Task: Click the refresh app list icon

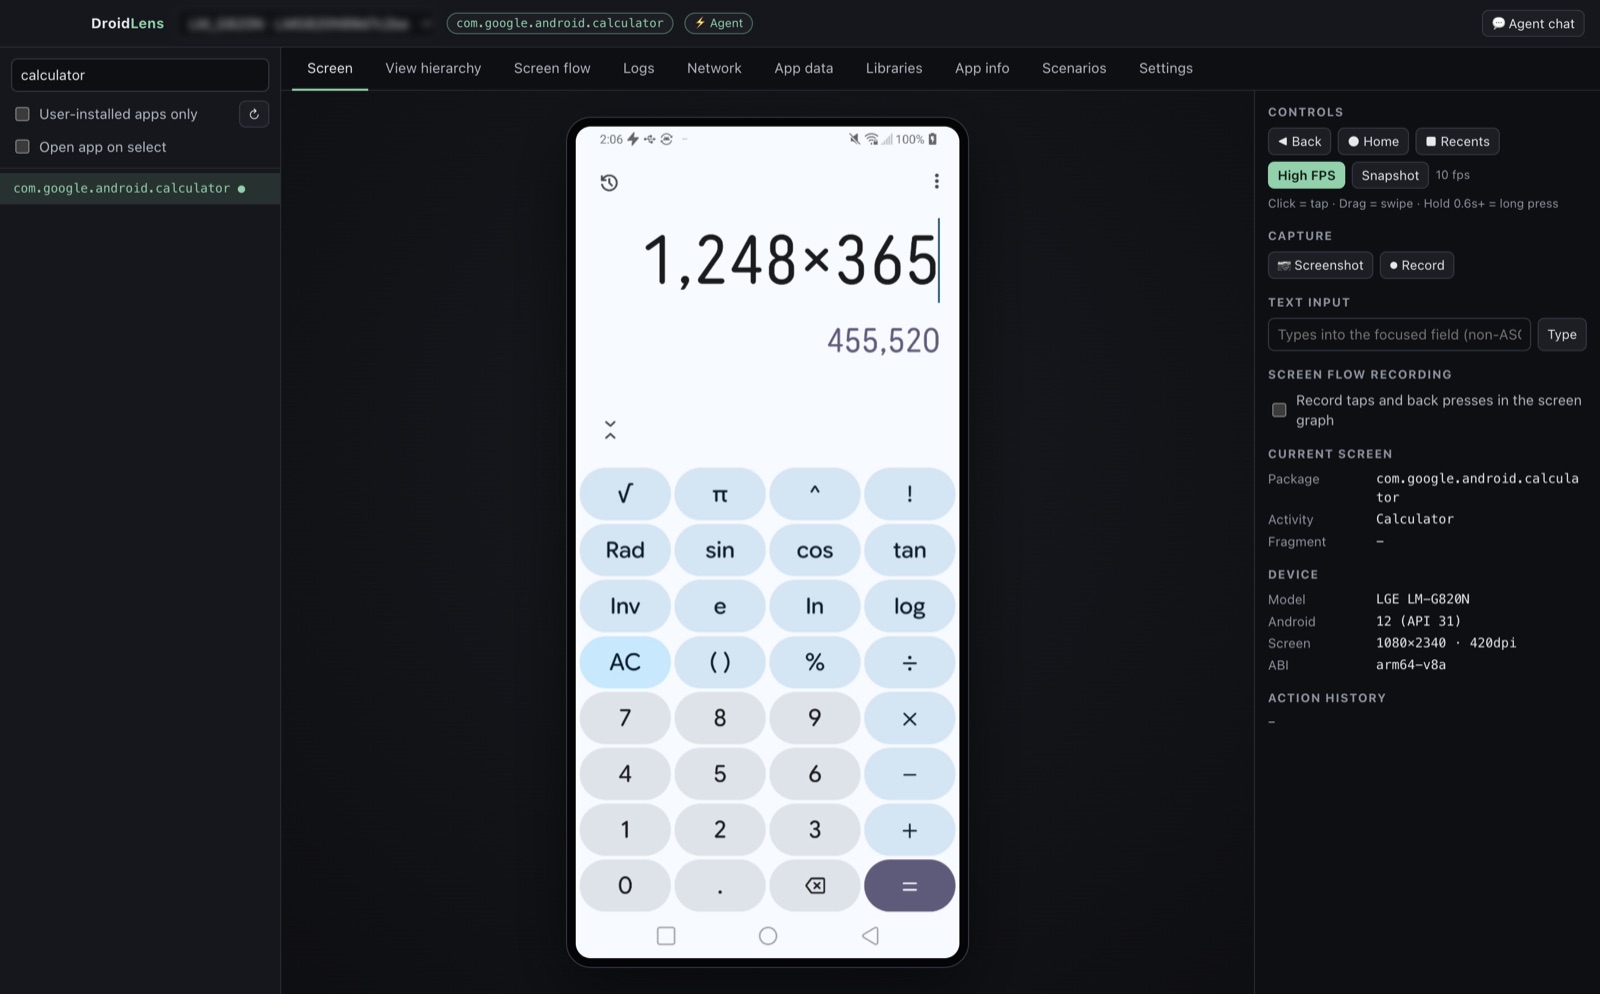Action: click(254, 114)
